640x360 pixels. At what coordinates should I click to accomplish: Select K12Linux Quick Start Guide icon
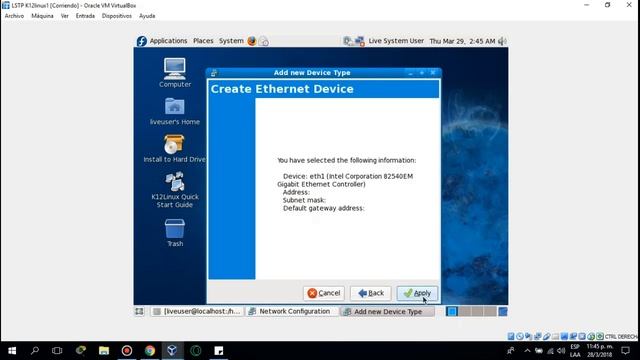pyautogui.click(x=175, y=190)
